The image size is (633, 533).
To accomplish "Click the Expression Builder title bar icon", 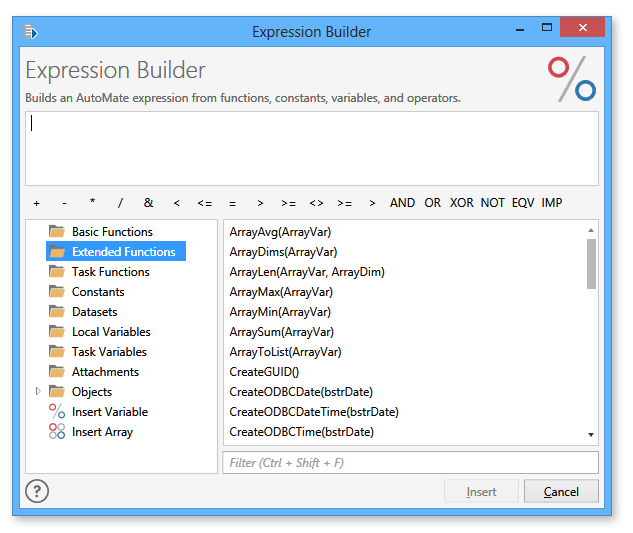I will click(x=31, y=32).
